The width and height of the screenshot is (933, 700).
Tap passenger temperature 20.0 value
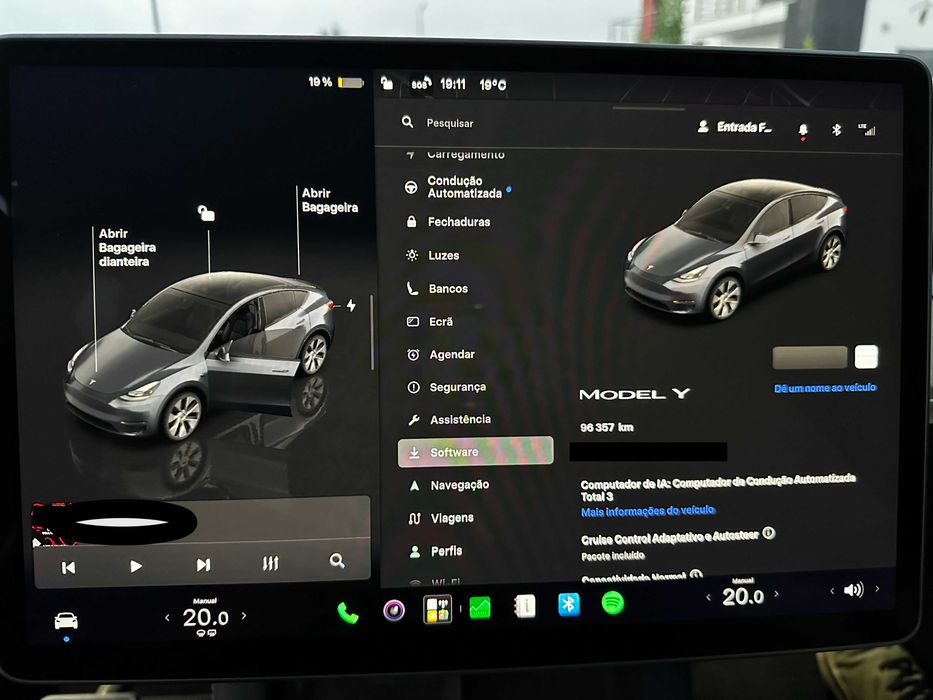click(743, 596)
